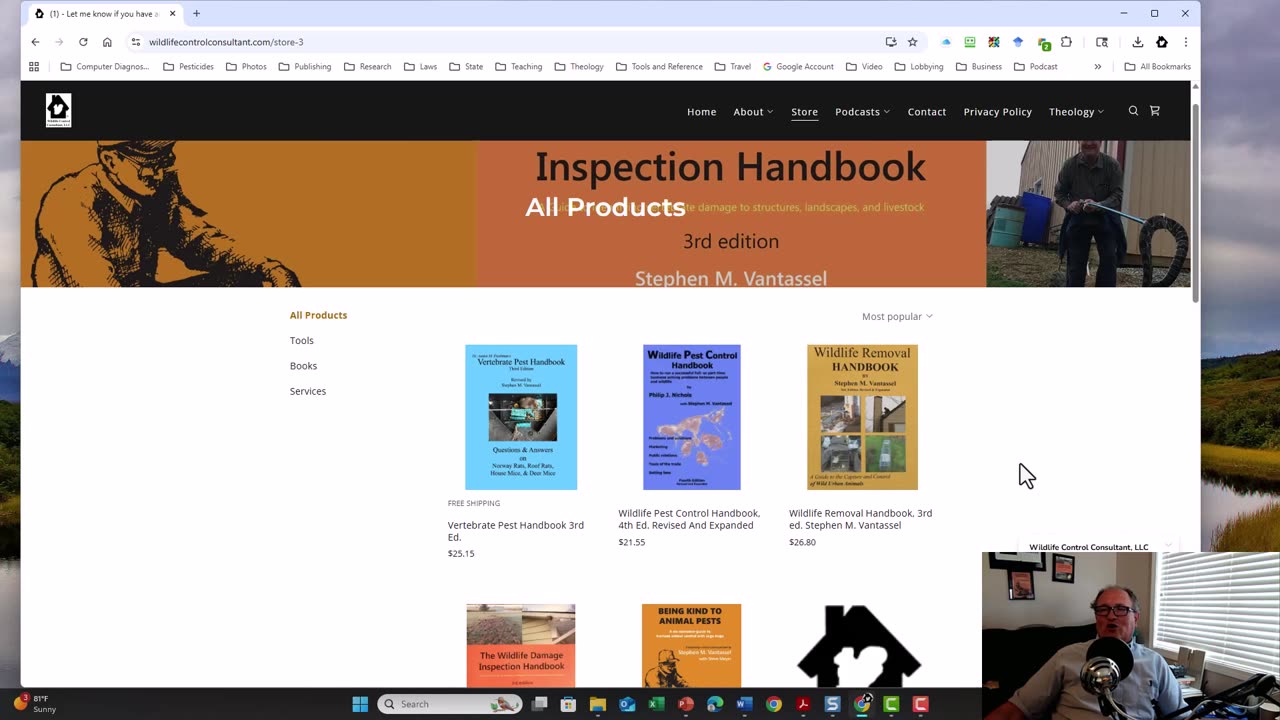Click the blue graduation-cap extension icon
This screenshot has width=1280, height=720.
(1018, 42)
